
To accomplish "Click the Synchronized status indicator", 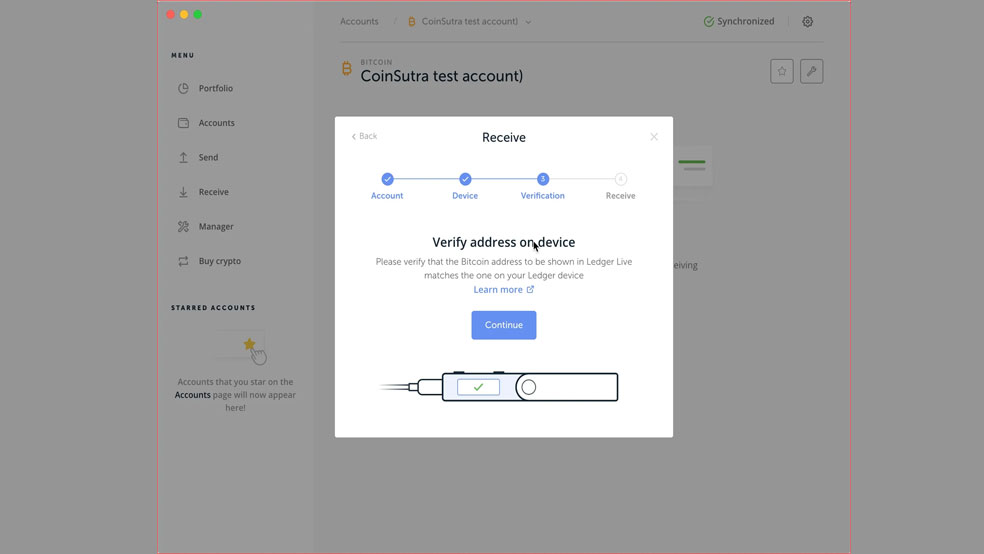I will point(739,21).
